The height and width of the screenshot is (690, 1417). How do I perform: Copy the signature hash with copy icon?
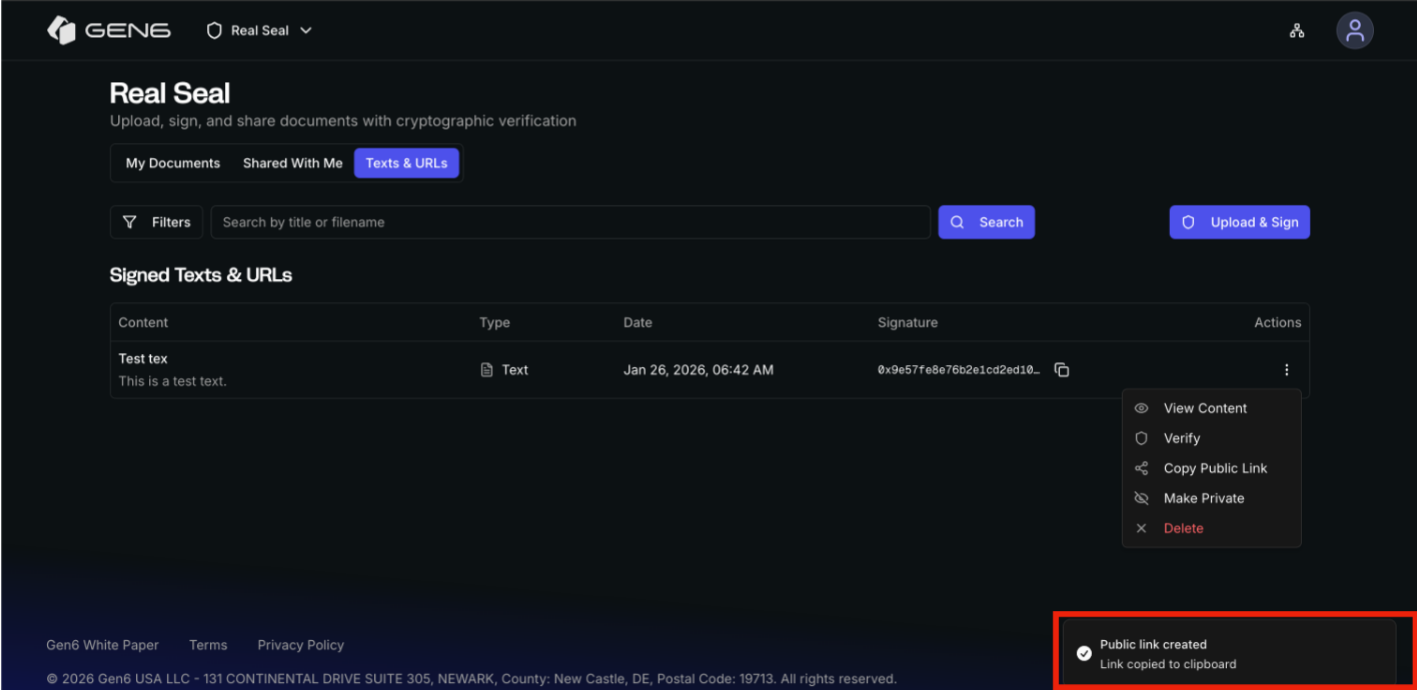[1062, 370]
